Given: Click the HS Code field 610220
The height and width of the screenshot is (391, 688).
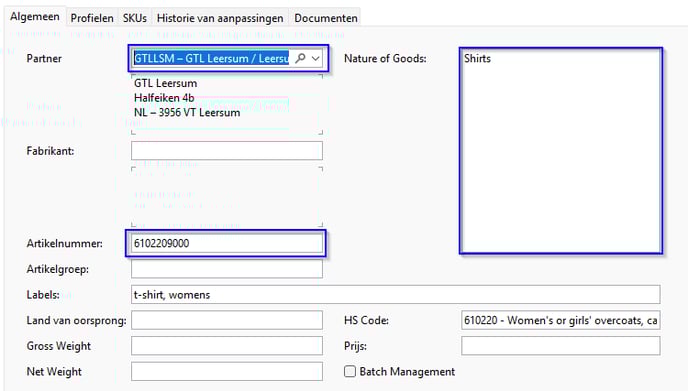Looking at the screenshot, I should [x=561, y=320].
